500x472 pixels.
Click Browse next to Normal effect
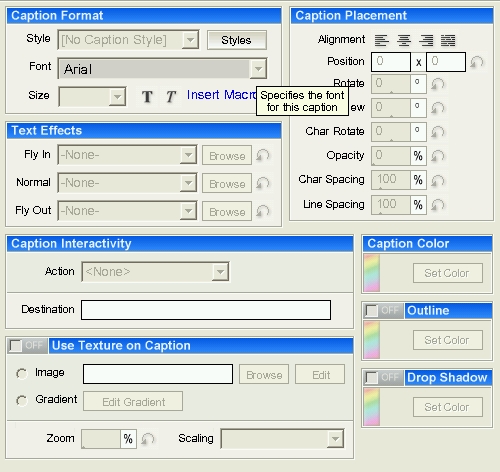click(227, 183)
